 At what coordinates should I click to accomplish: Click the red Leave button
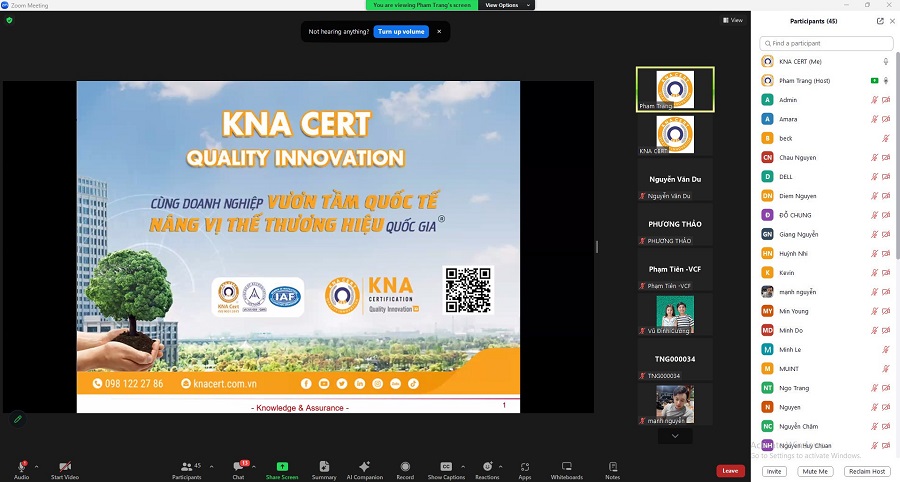tap(730, 471)
